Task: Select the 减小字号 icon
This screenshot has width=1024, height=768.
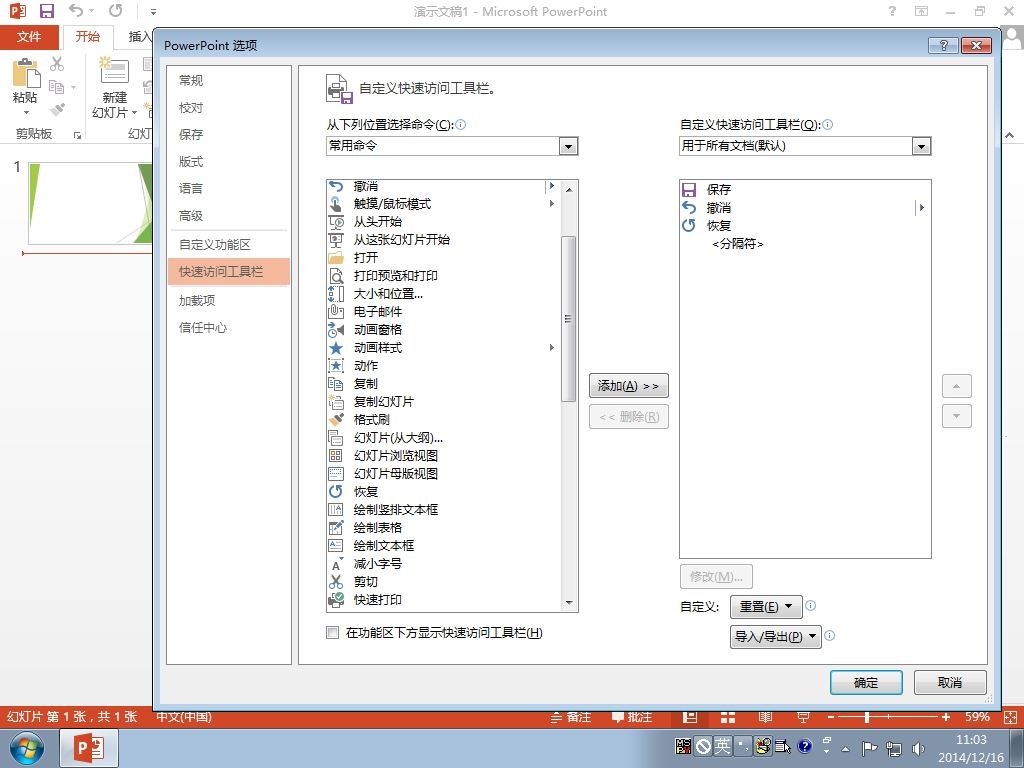Action: tap(336, 563)
